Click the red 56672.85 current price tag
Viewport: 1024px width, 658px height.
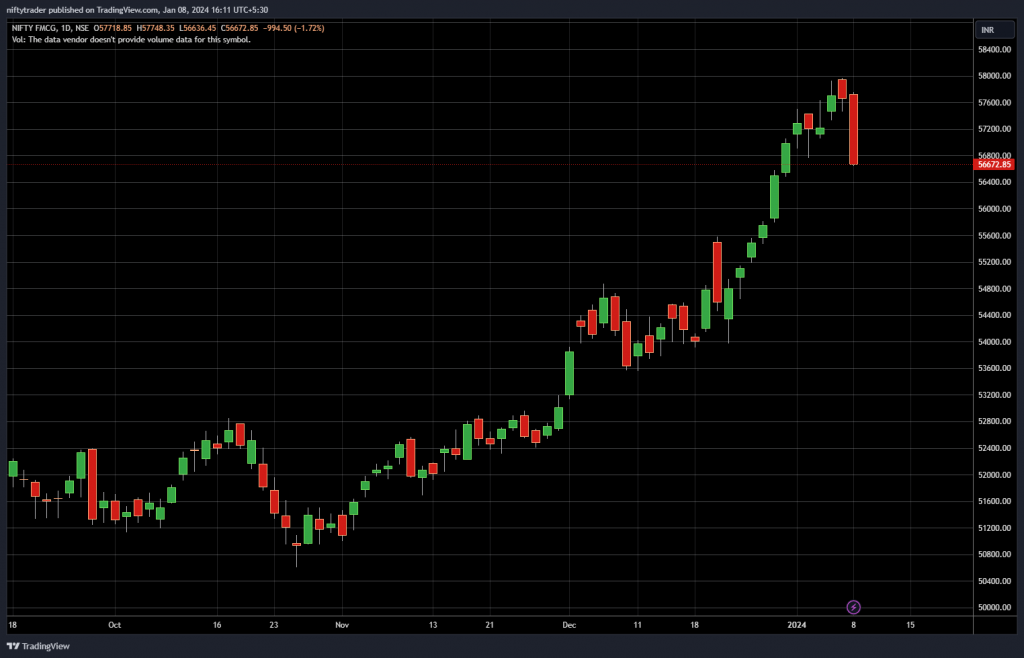[x=995, y=164]
